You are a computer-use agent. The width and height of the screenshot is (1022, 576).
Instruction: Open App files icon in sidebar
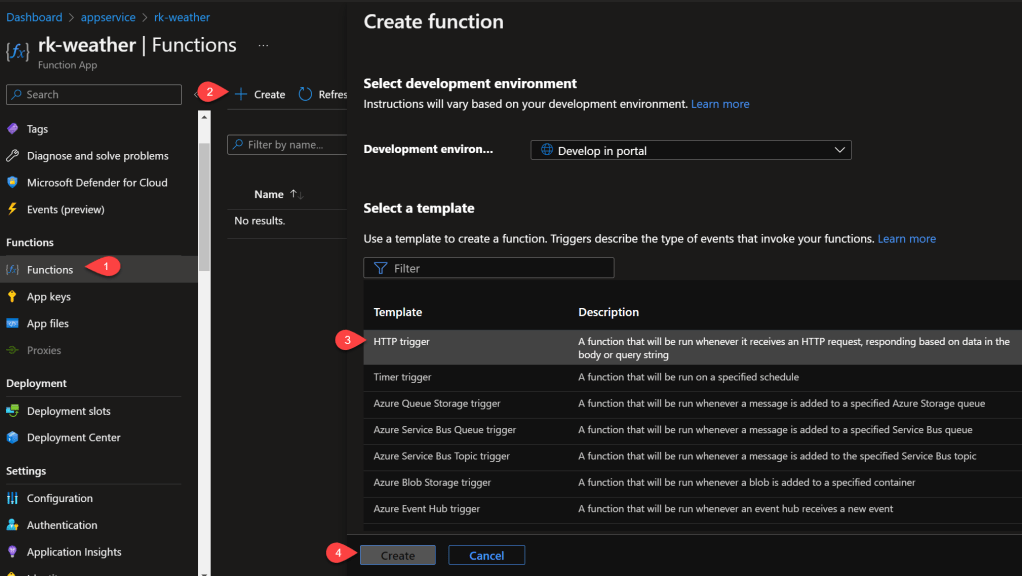point(13,324)
